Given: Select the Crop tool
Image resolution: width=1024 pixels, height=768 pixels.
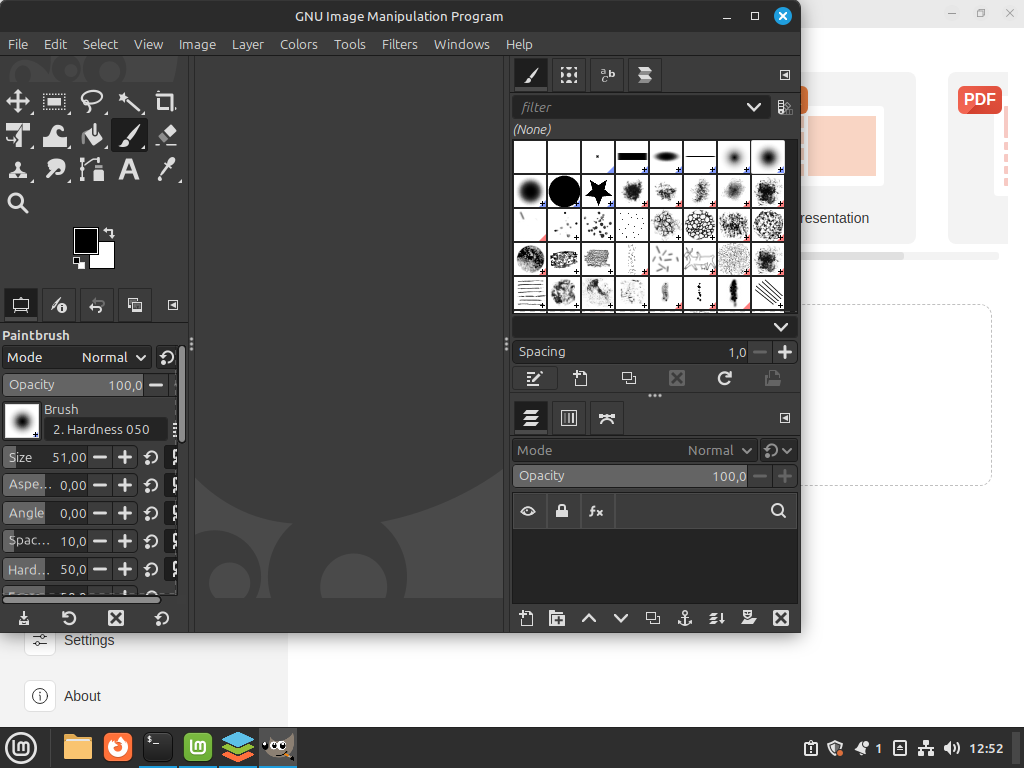Looking at the screenshot, I should point(166,101).
